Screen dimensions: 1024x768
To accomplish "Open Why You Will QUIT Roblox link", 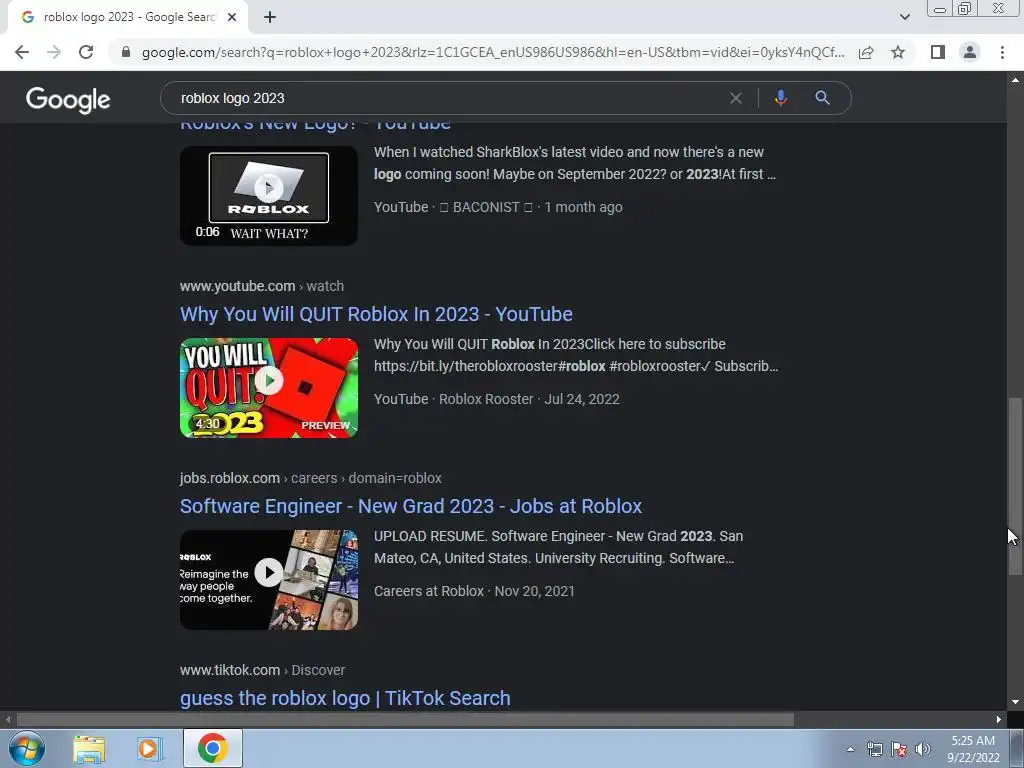I will pos(376,314).
